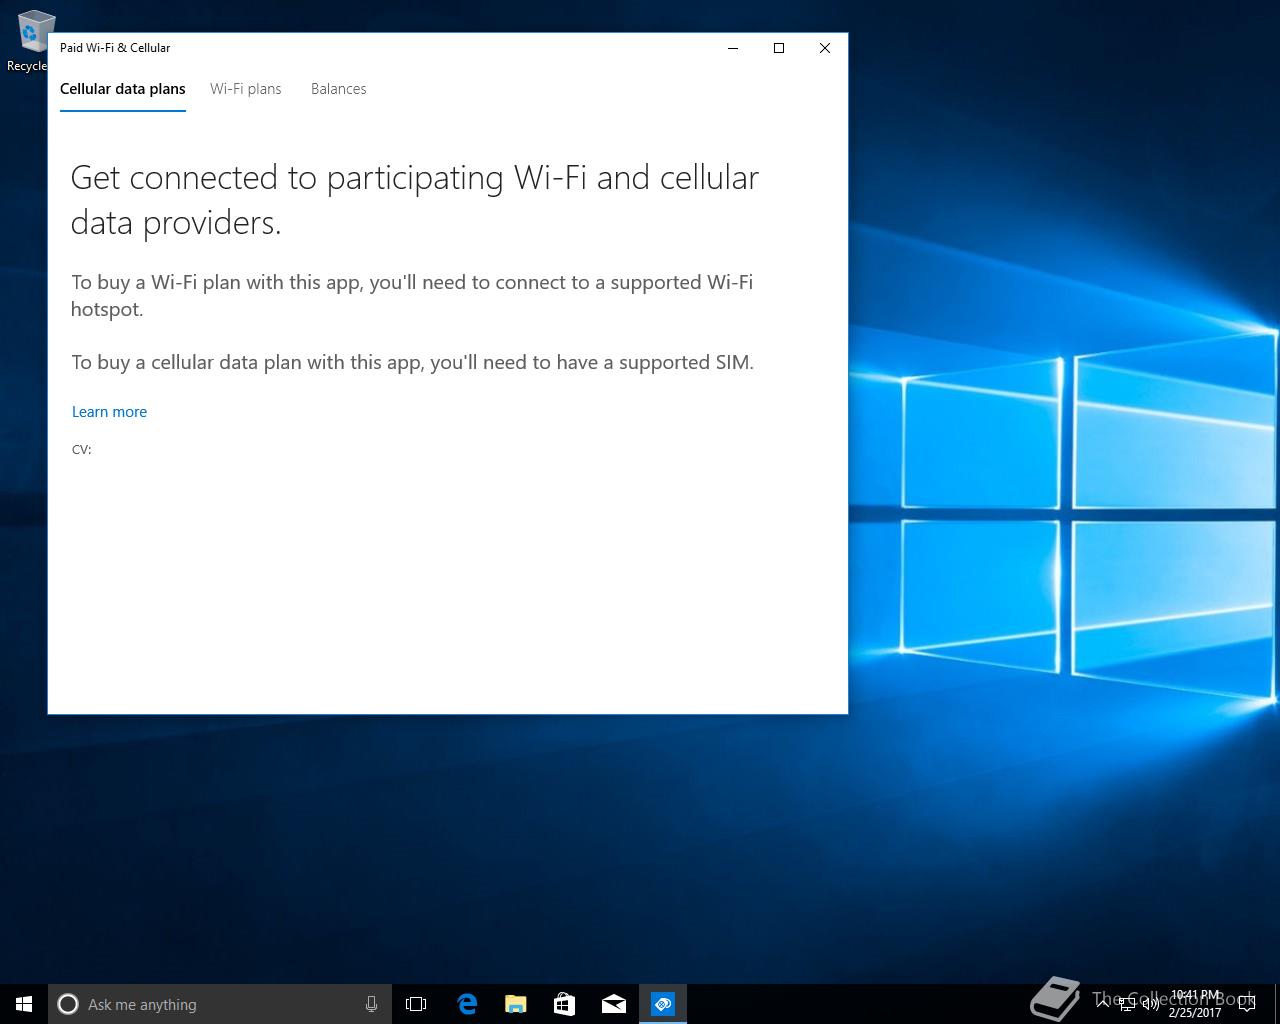
Task: Open File Explorer from the taskbar
Action: [515, 1004]
